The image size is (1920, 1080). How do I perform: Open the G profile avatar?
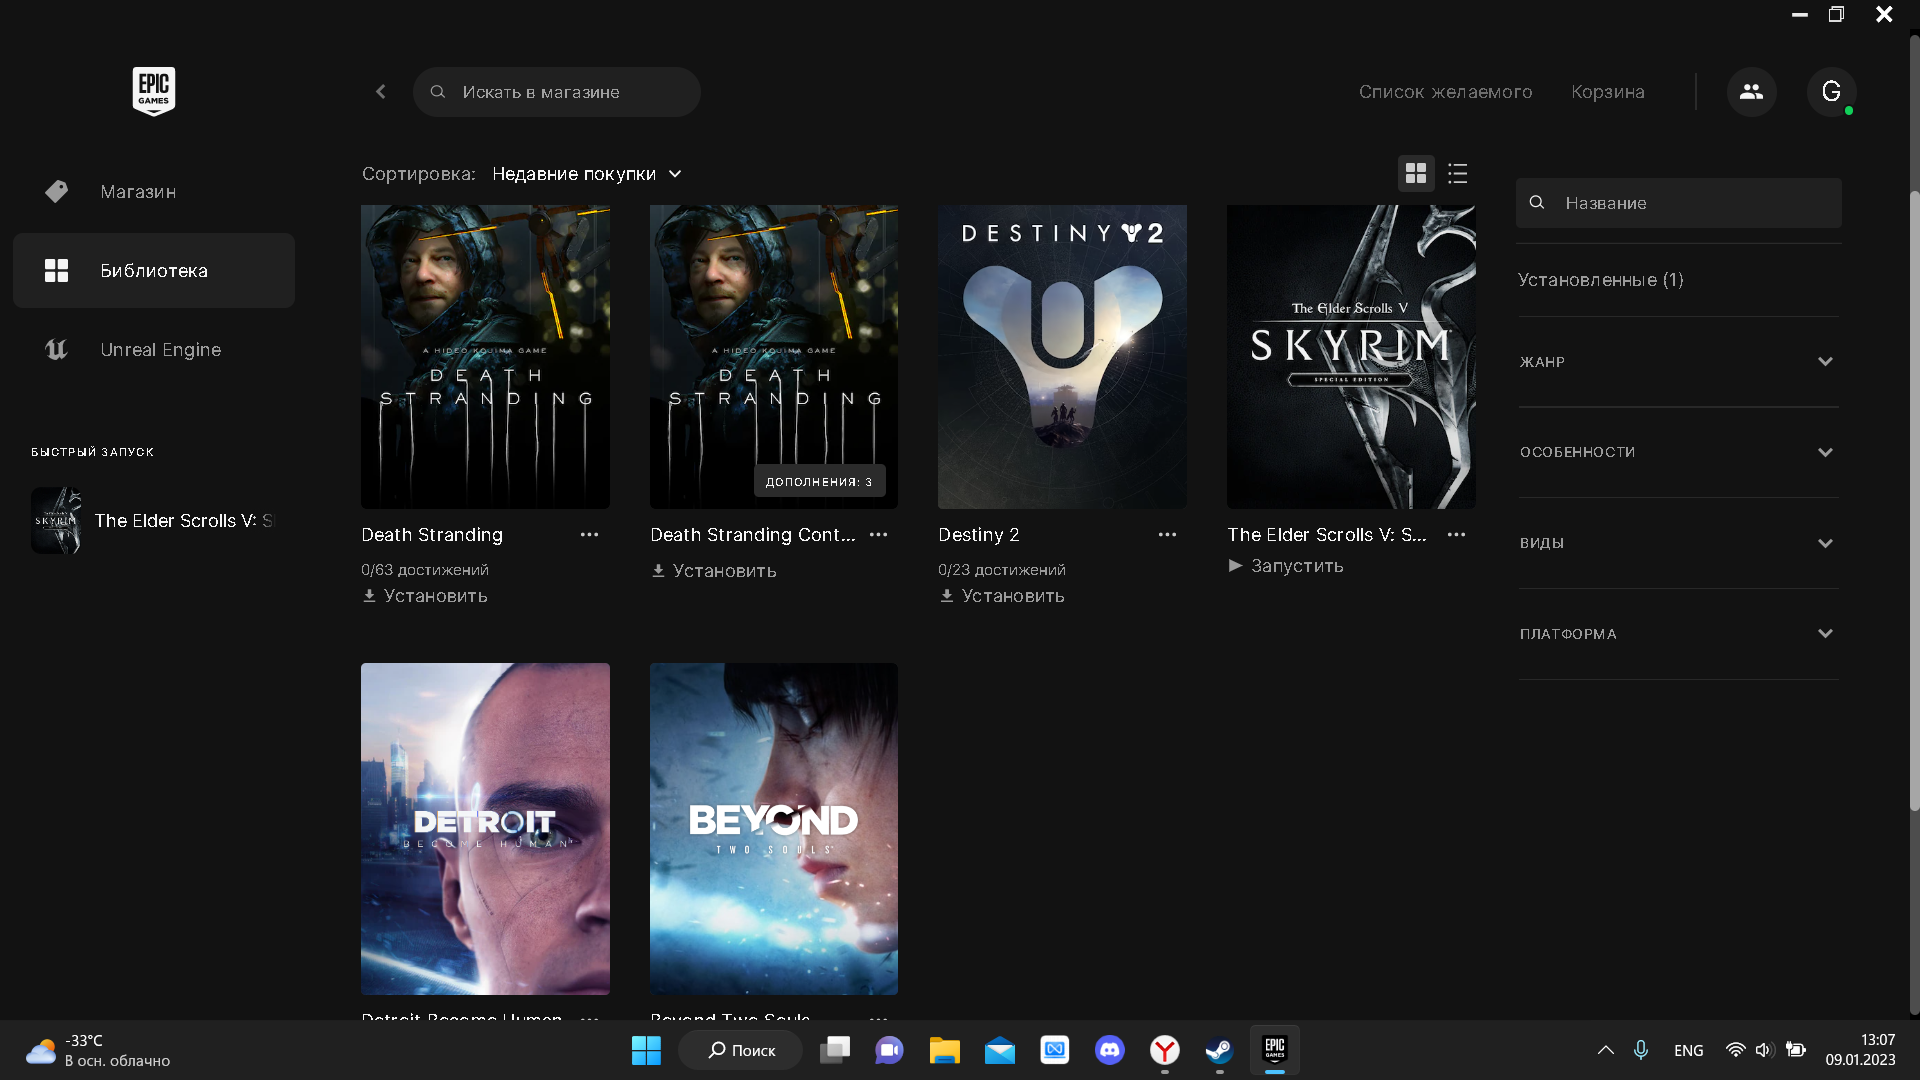(x=1831, y=92)
